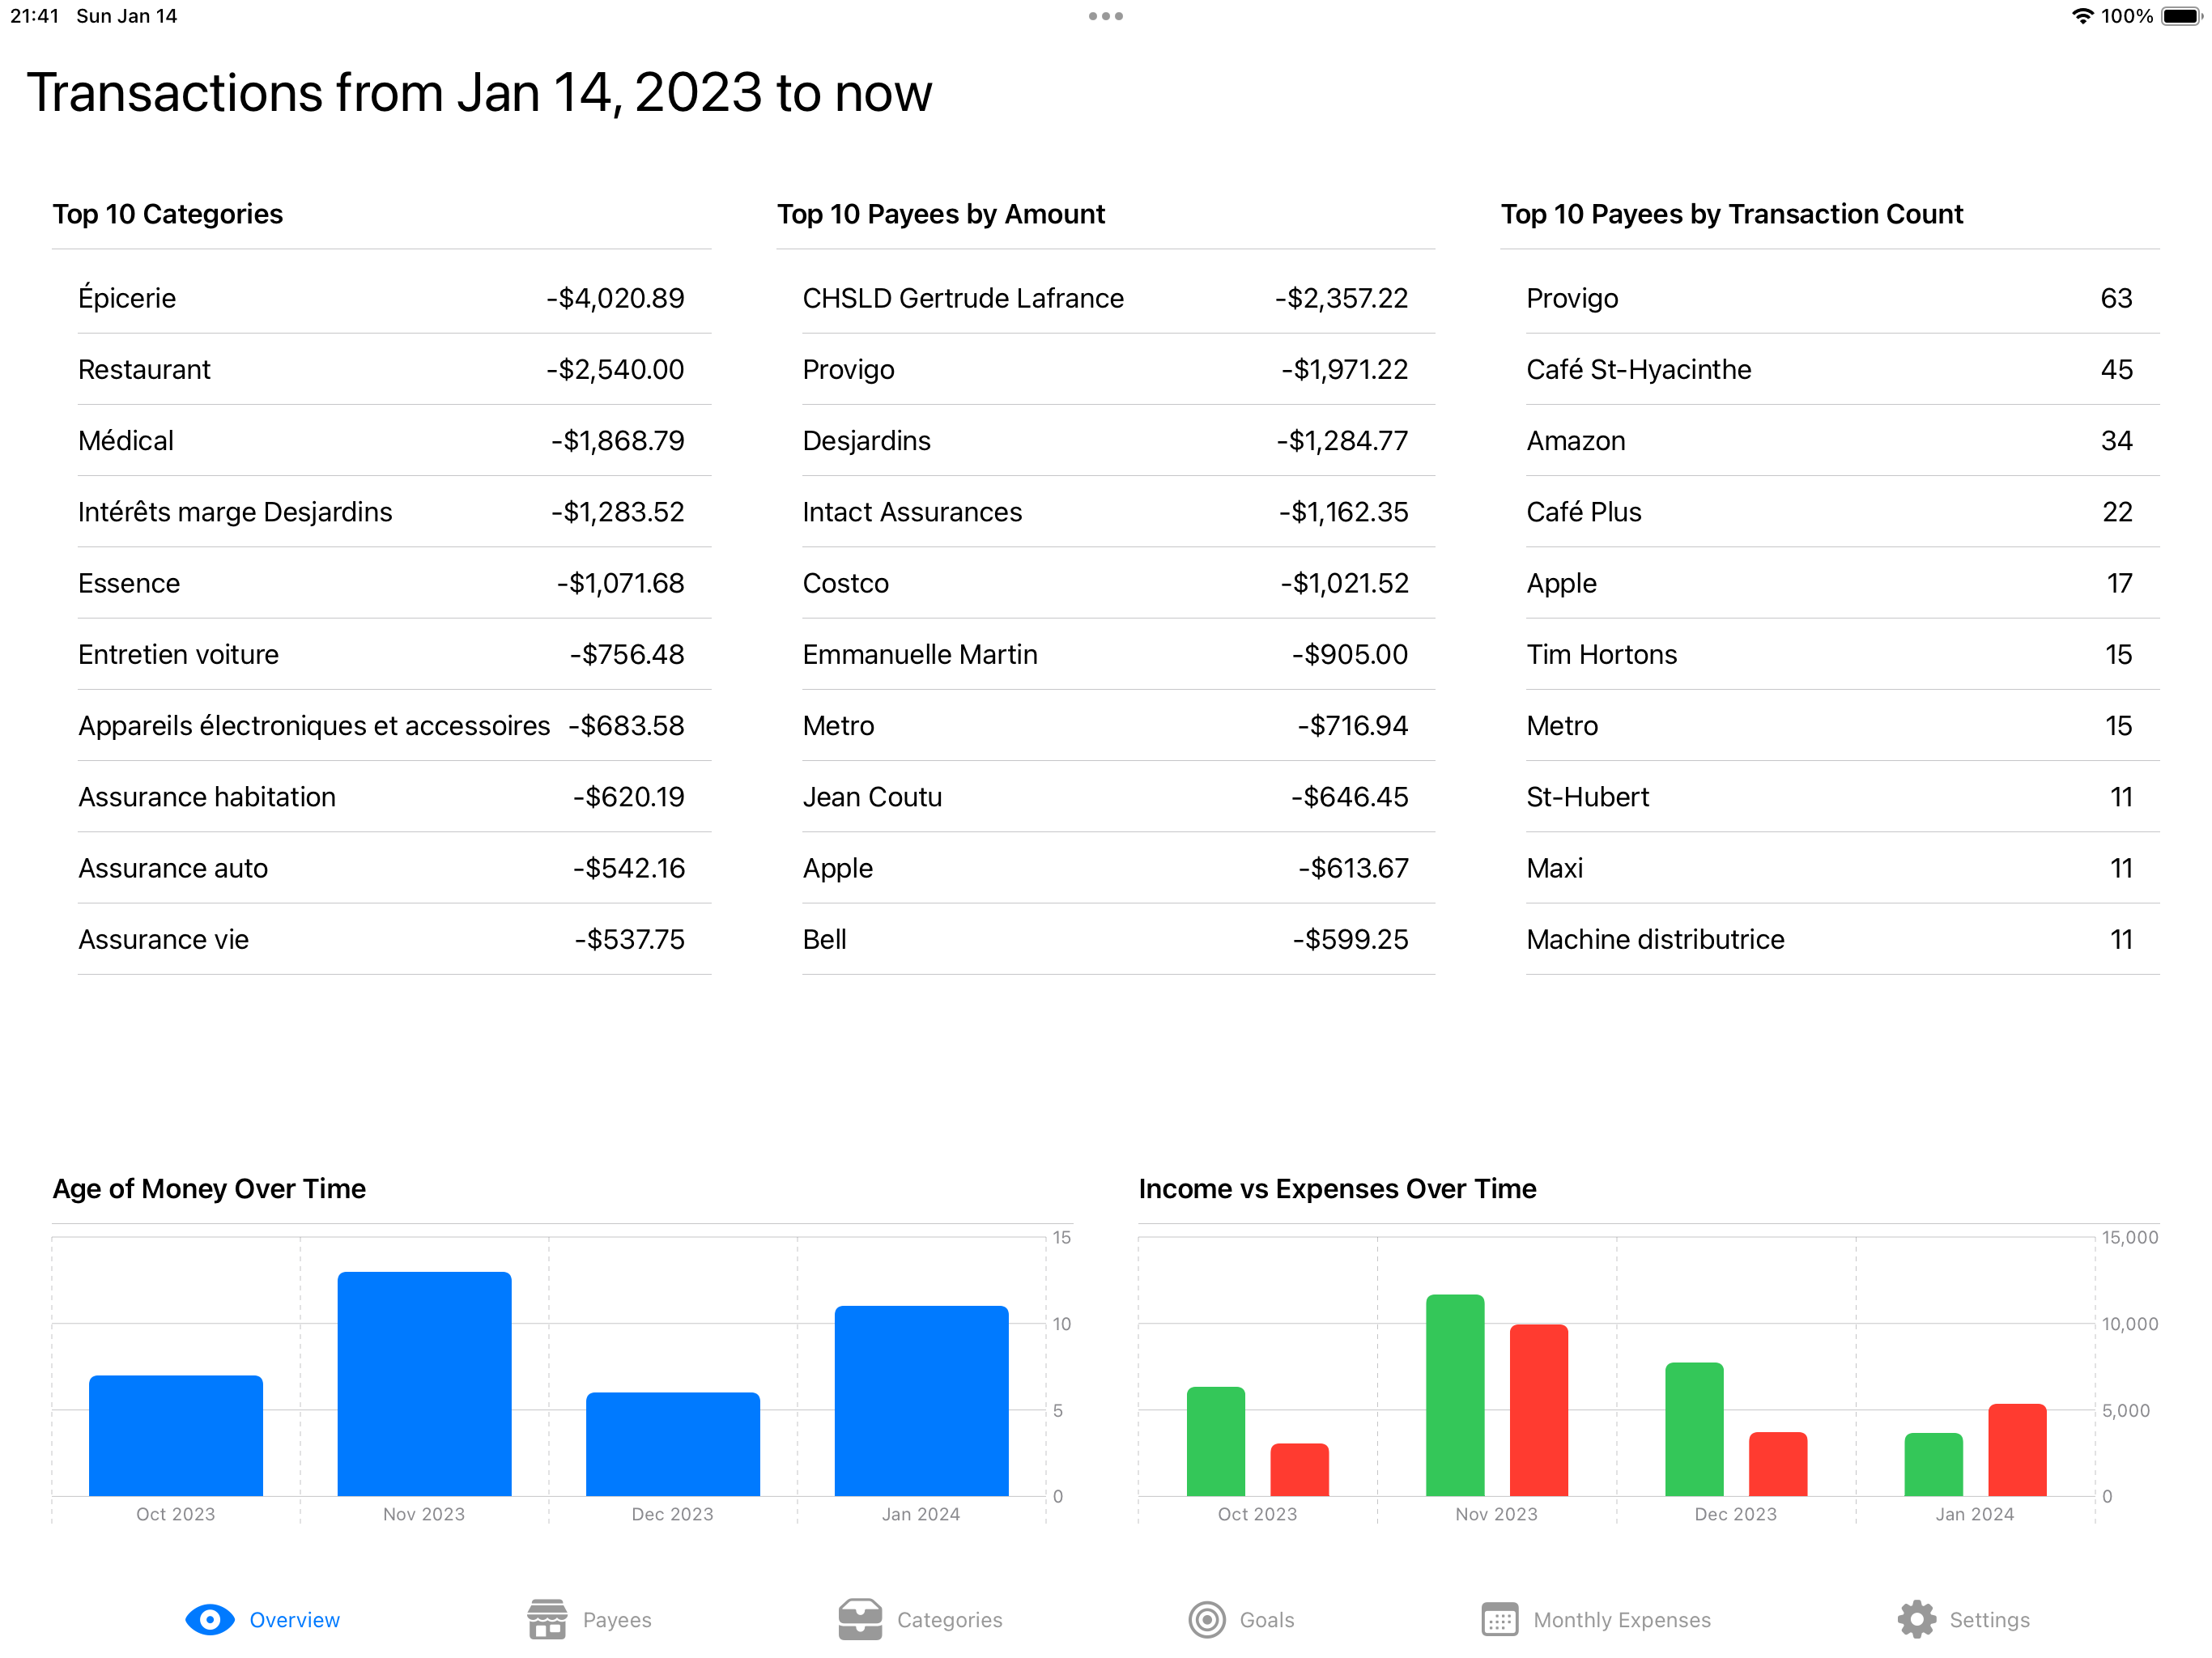Image resolution: width=2212 pixels, height=1658 pixels.
Task: Switch to the Settings tab label
Action: point(1989,1620)
